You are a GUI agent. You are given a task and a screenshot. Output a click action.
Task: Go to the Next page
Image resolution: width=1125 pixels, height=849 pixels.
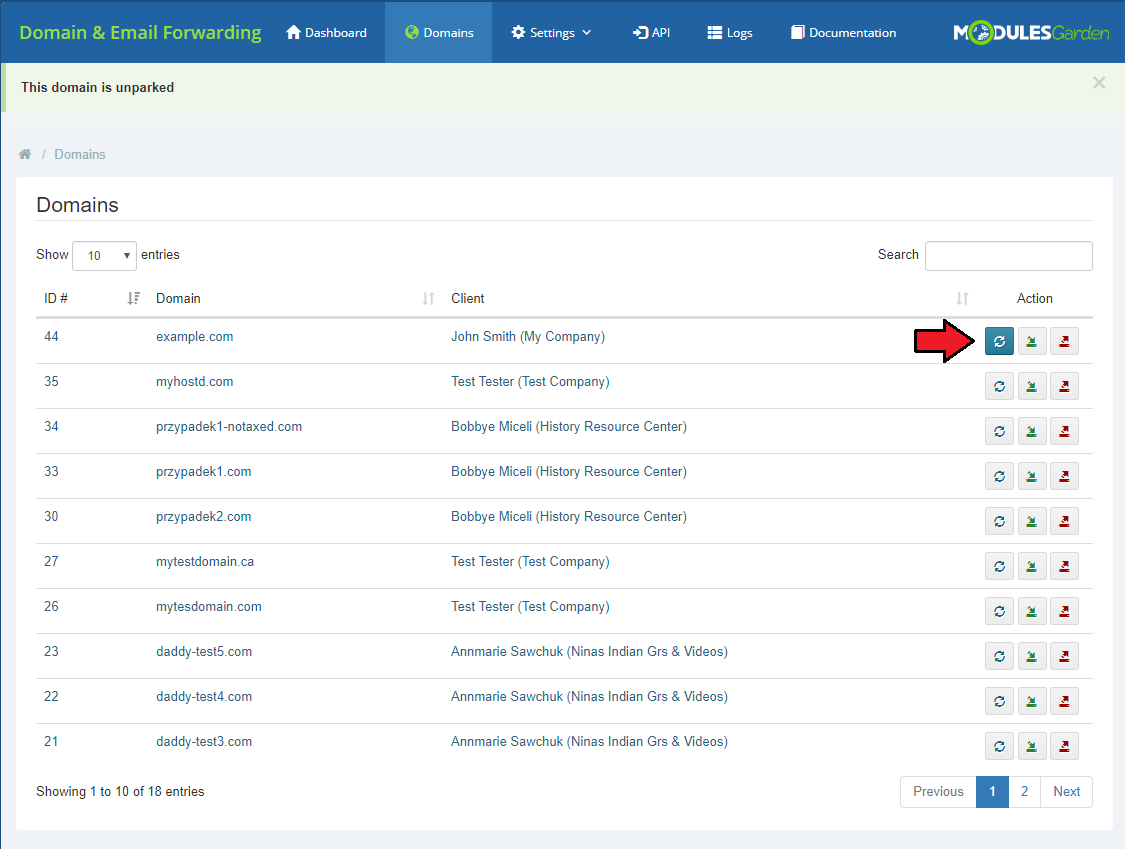(x=1066, y=792)
